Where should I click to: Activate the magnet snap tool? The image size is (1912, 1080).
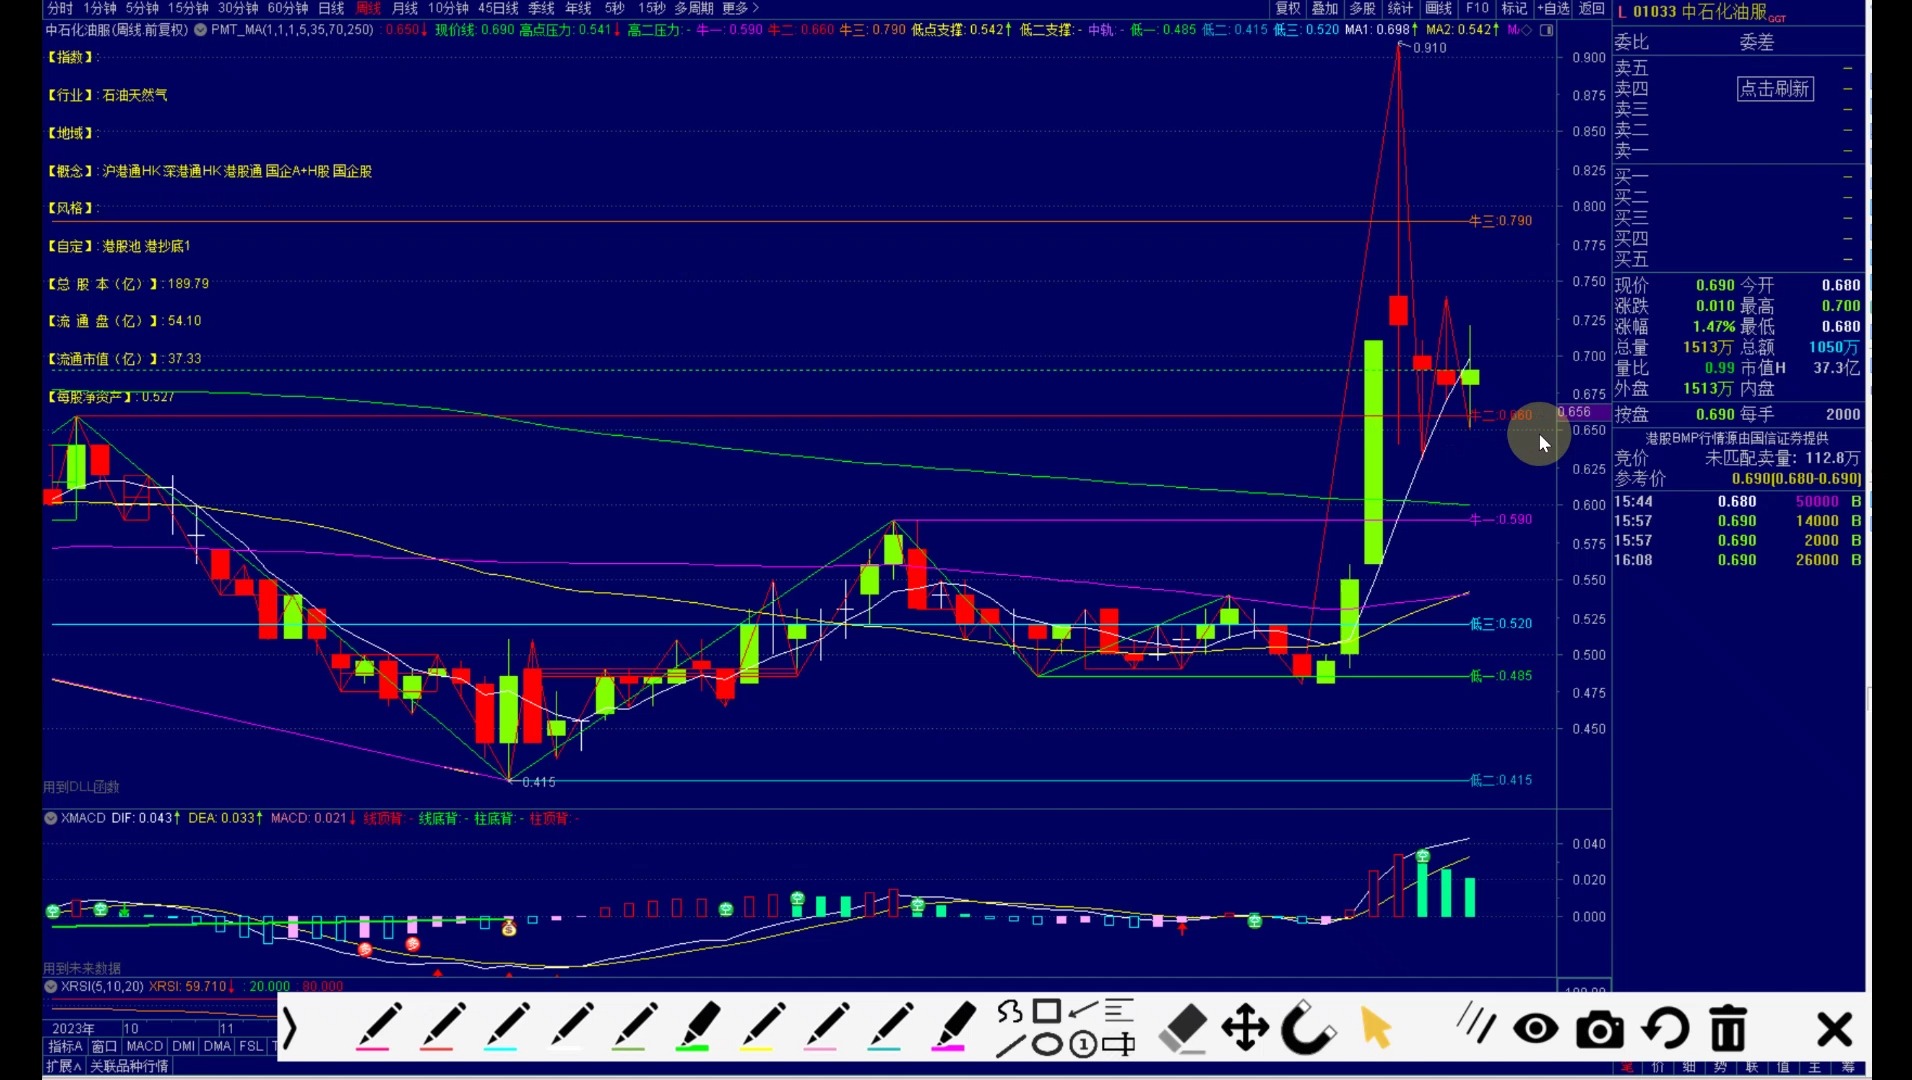pos(1308,1028)
